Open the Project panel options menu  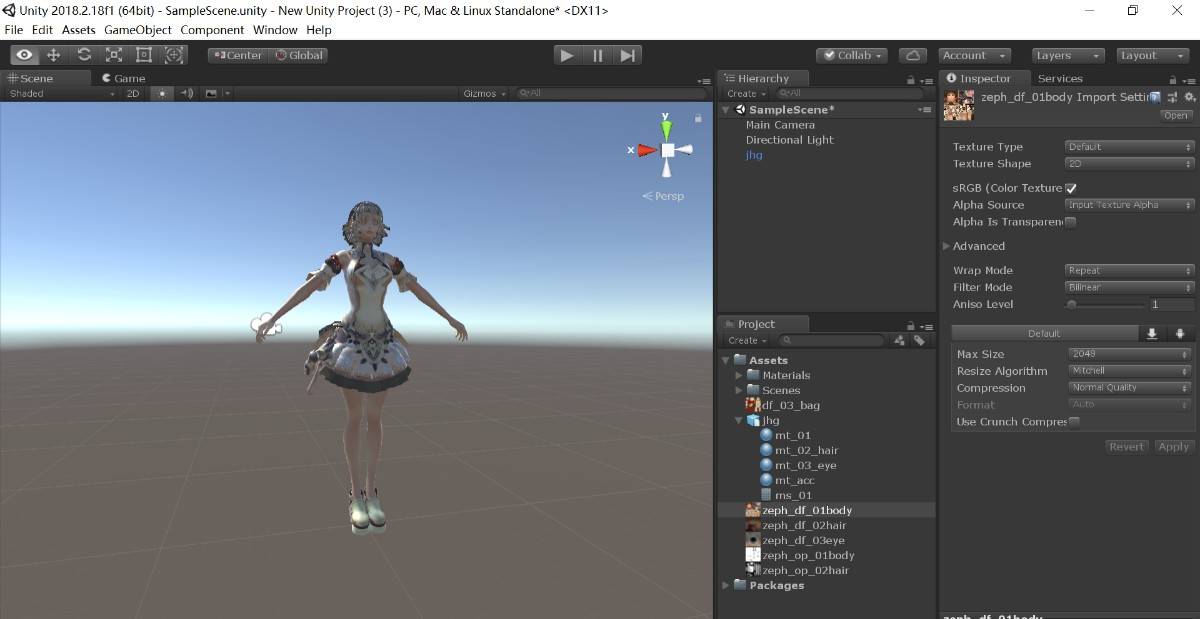(x=926, y=325)
